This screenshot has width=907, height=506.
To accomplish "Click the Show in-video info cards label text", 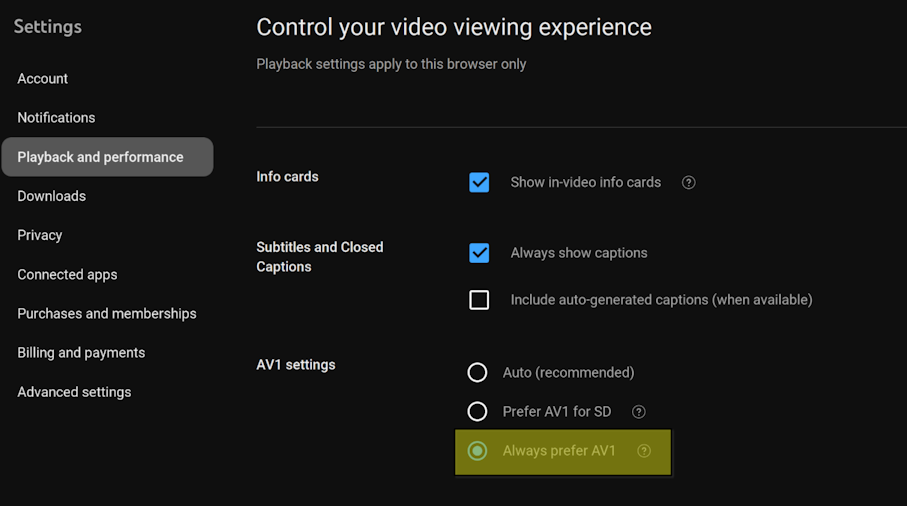I will (x=585, y=183).
